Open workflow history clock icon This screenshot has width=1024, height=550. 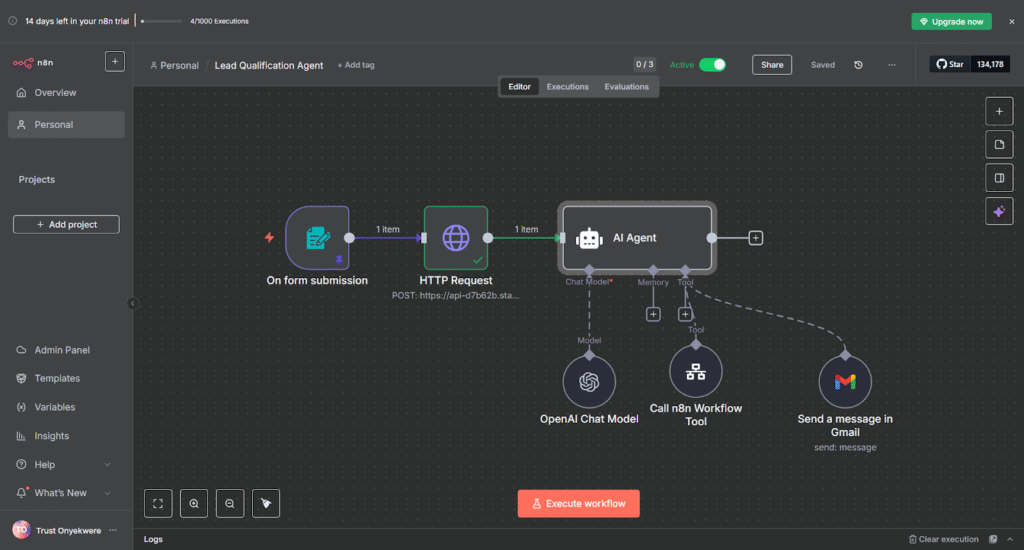[x=858, y=65]
